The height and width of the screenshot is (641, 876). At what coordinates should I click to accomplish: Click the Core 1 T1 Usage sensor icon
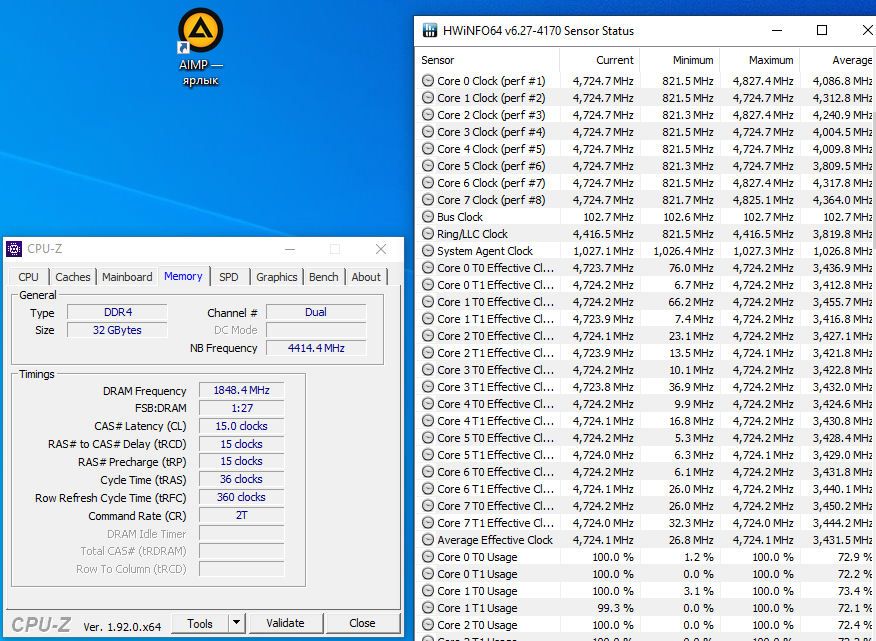coord(428,608)
